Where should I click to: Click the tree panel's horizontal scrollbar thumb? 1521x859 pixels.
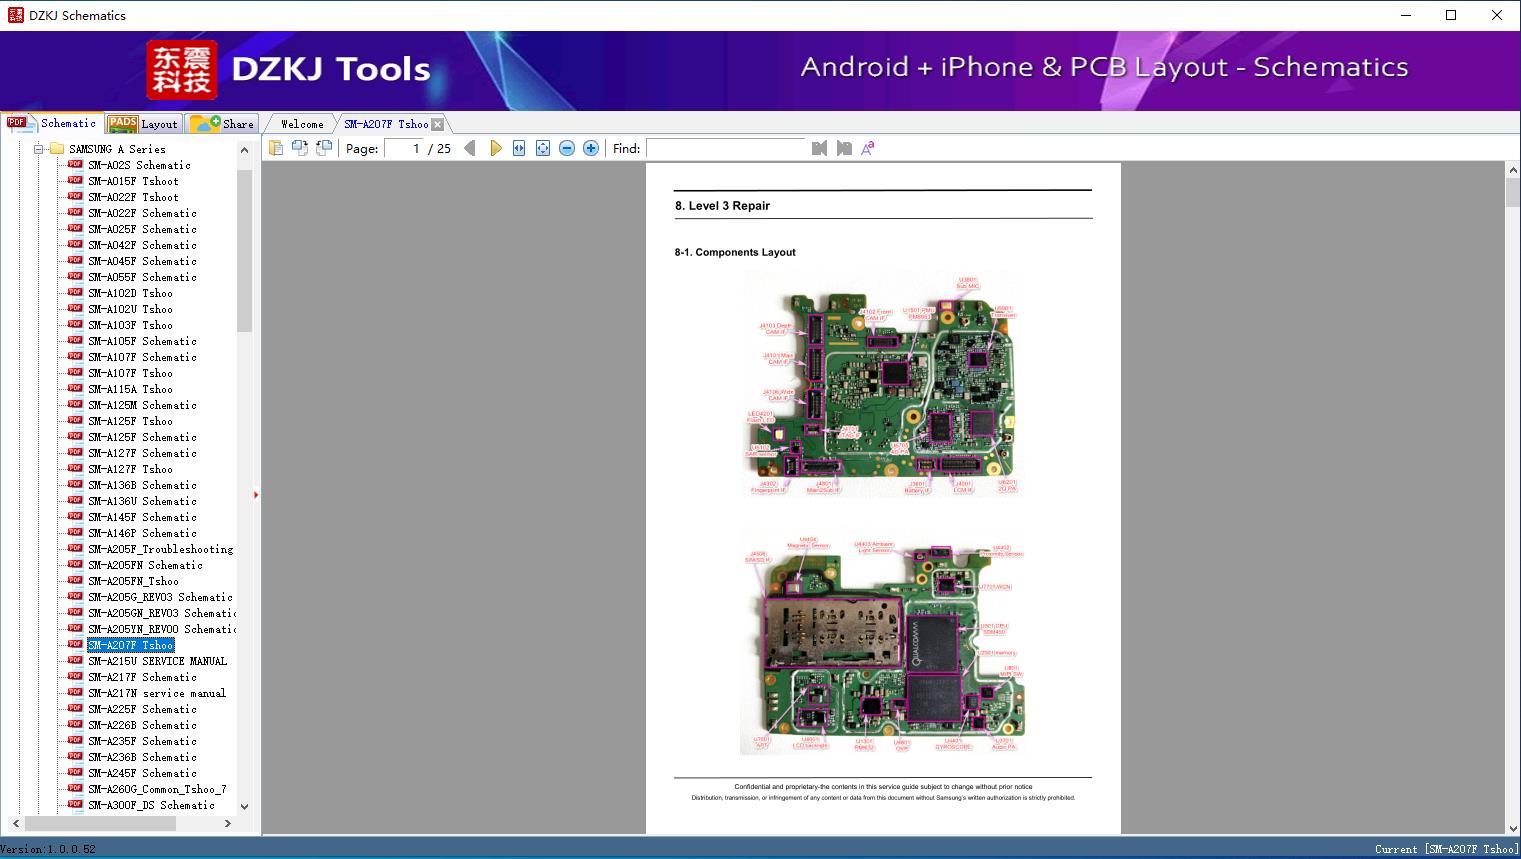[100, 823]
